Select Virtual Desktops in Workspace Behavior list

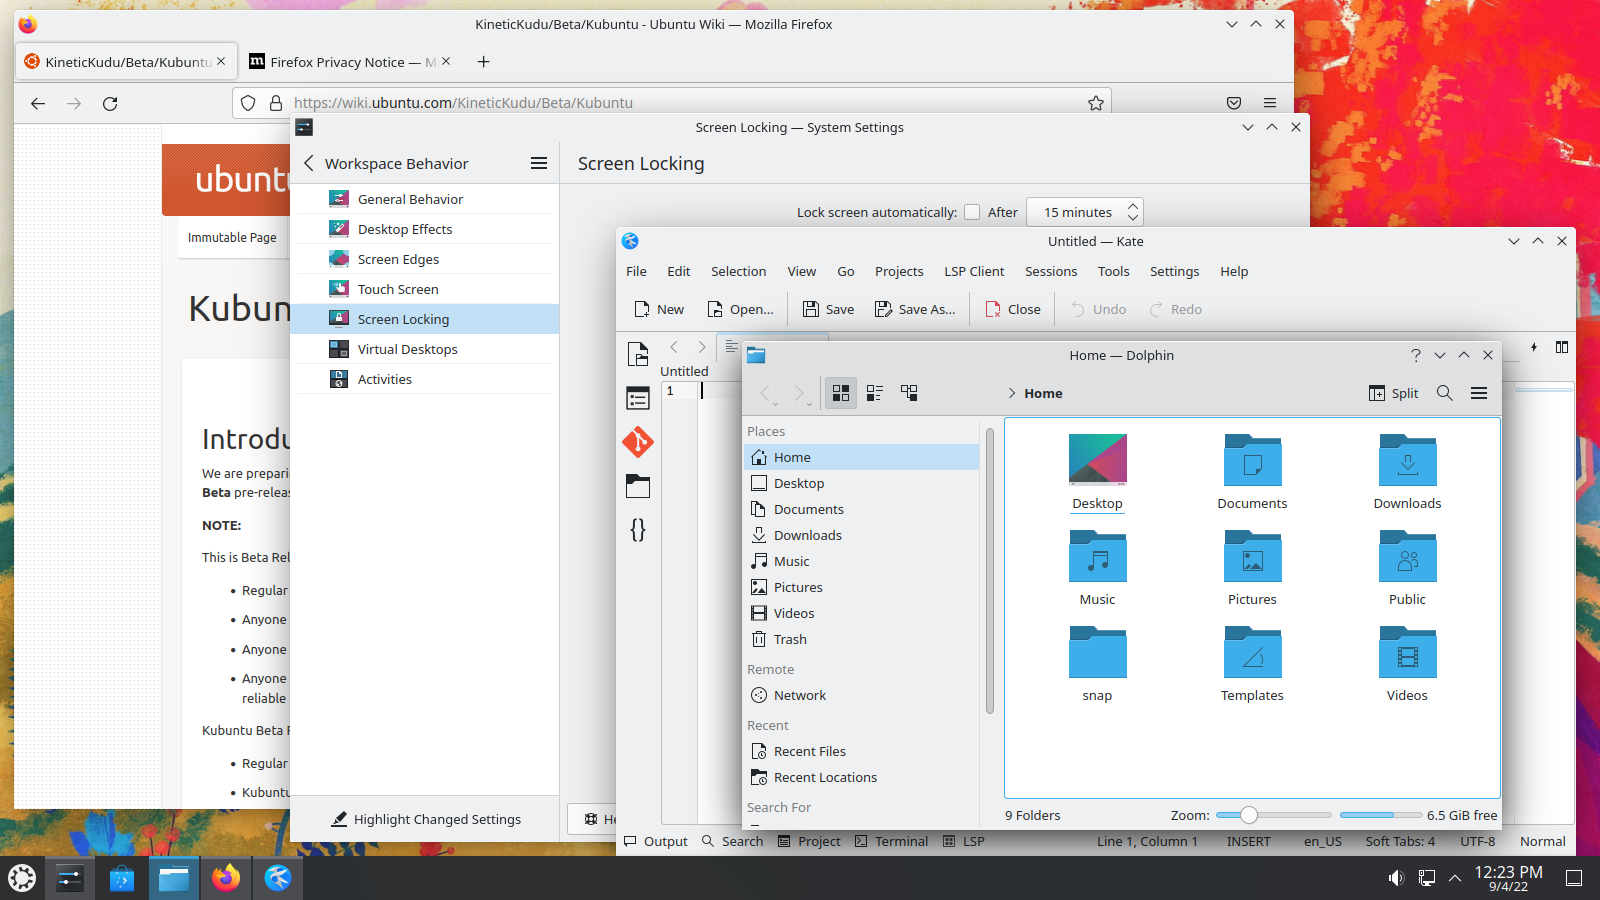click(407, 349)
